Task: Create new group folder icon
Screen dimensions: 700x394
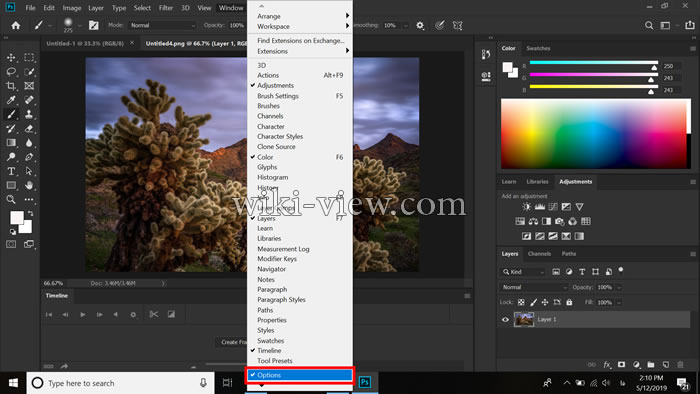Action: point(651,365)
